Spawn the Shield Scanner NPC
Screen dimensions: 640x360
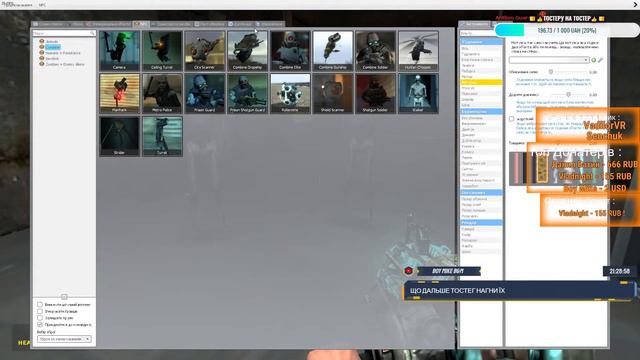(x=333, y=93)
